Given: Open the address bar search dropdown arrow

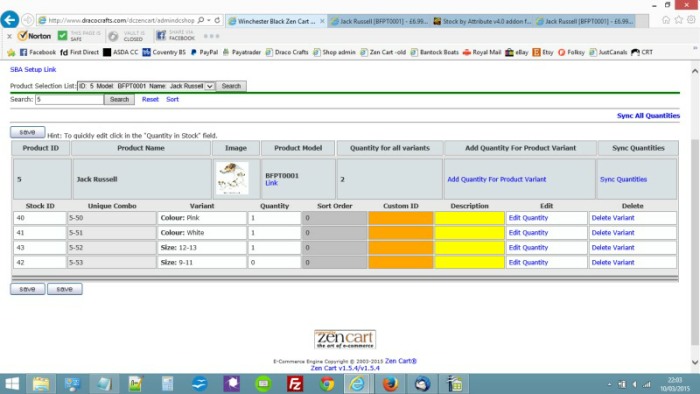Looking at the screenshot, I should tap(208, 20).
